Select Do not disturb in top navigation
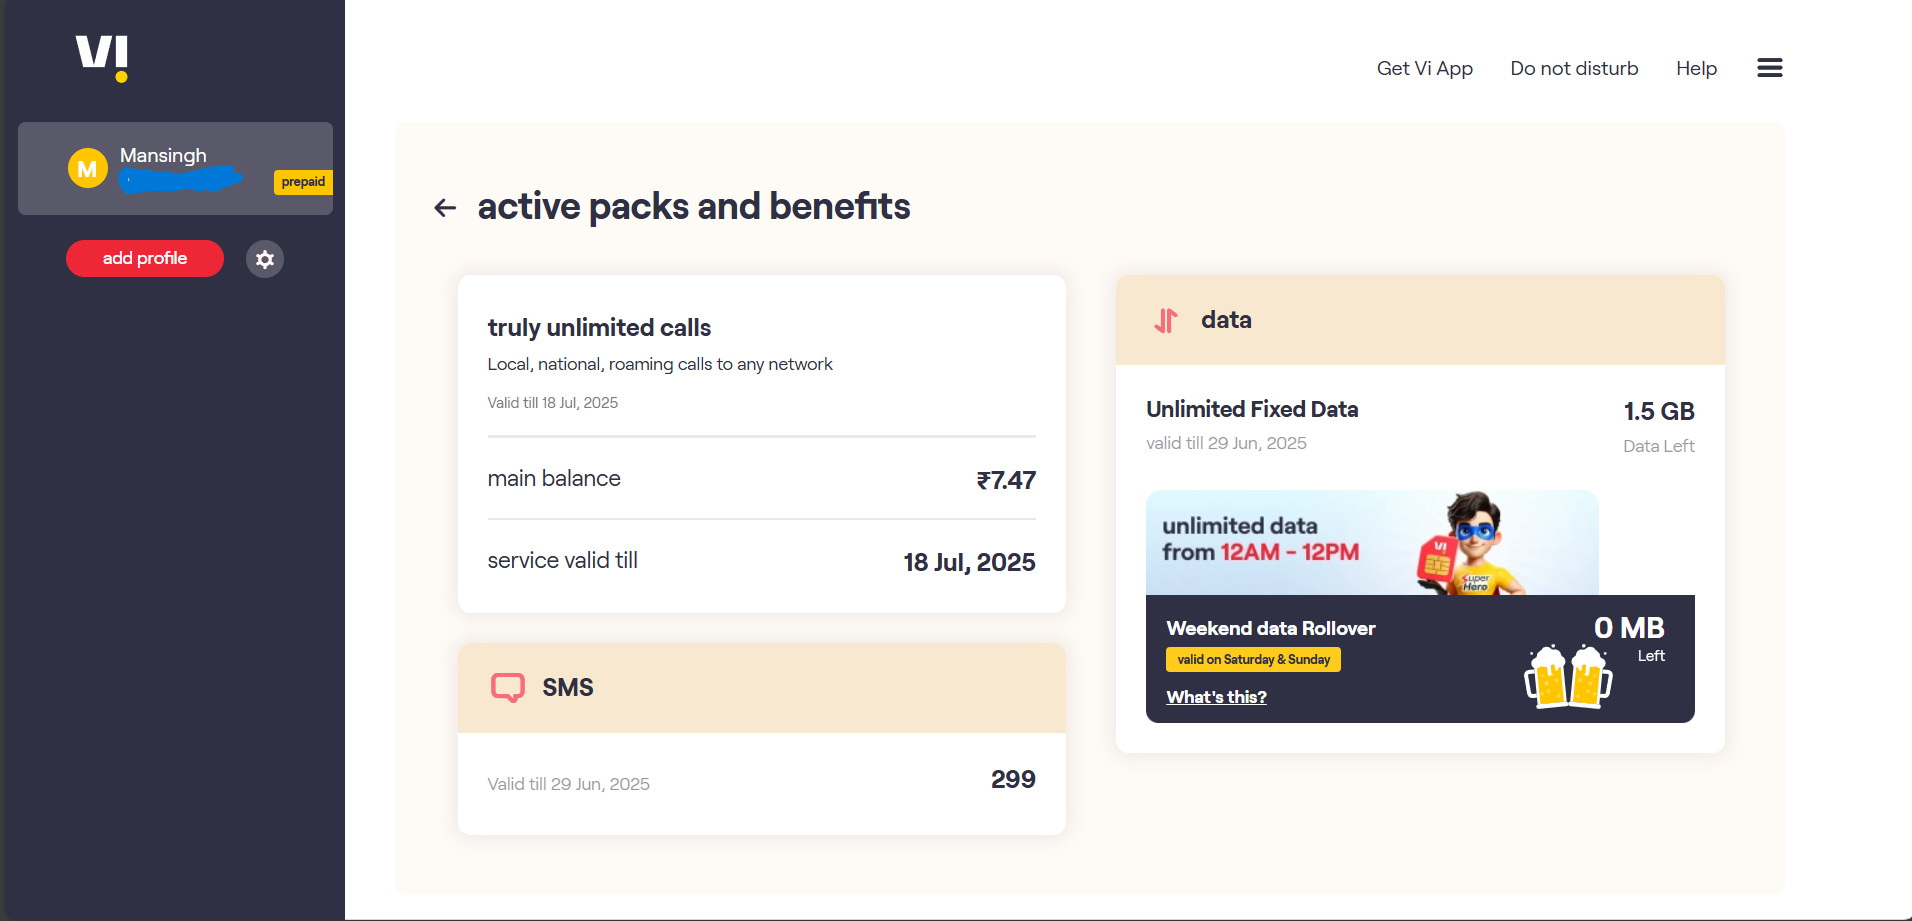 1574,68
